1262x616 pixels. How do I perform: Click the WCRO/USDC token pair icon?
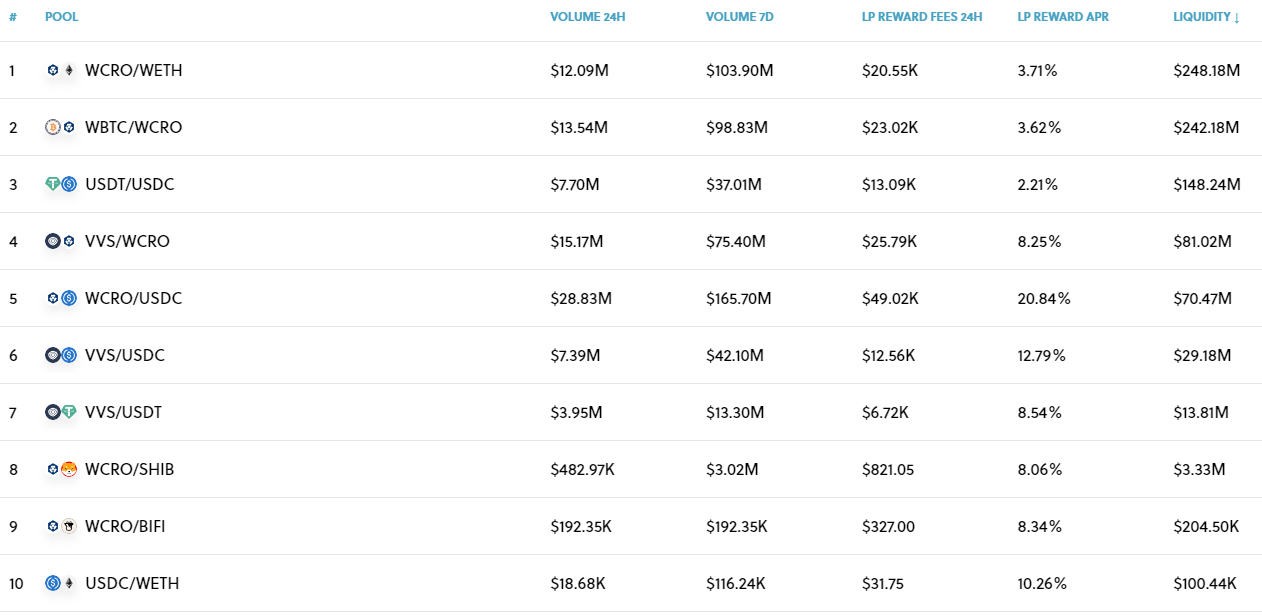61,298
